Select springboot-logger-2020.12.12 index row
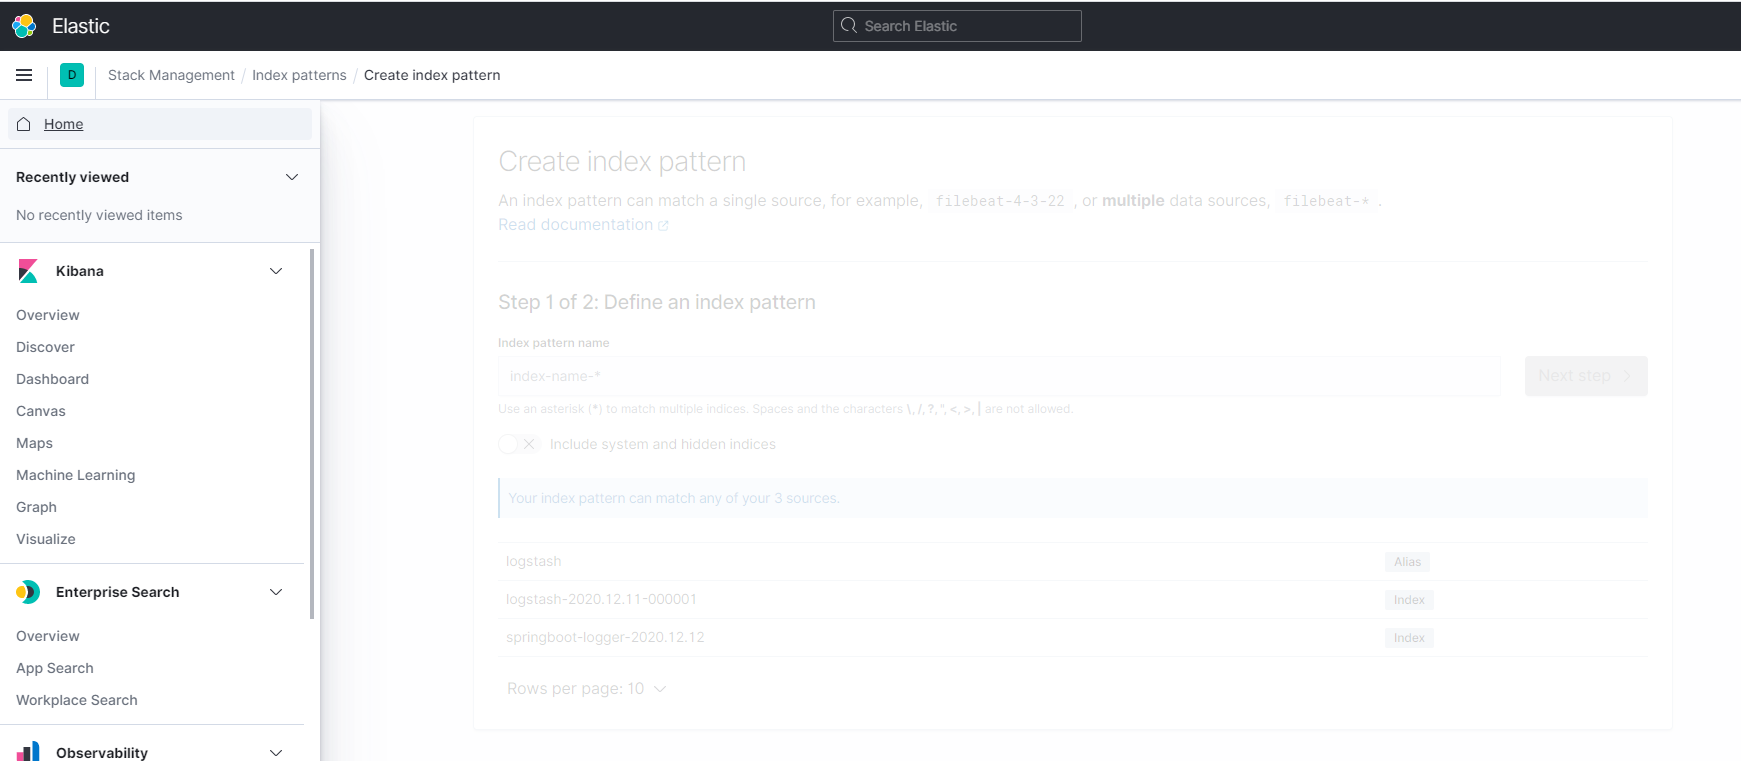The width and height of the screenshot is (1741, 761). tap(1072, 638)
